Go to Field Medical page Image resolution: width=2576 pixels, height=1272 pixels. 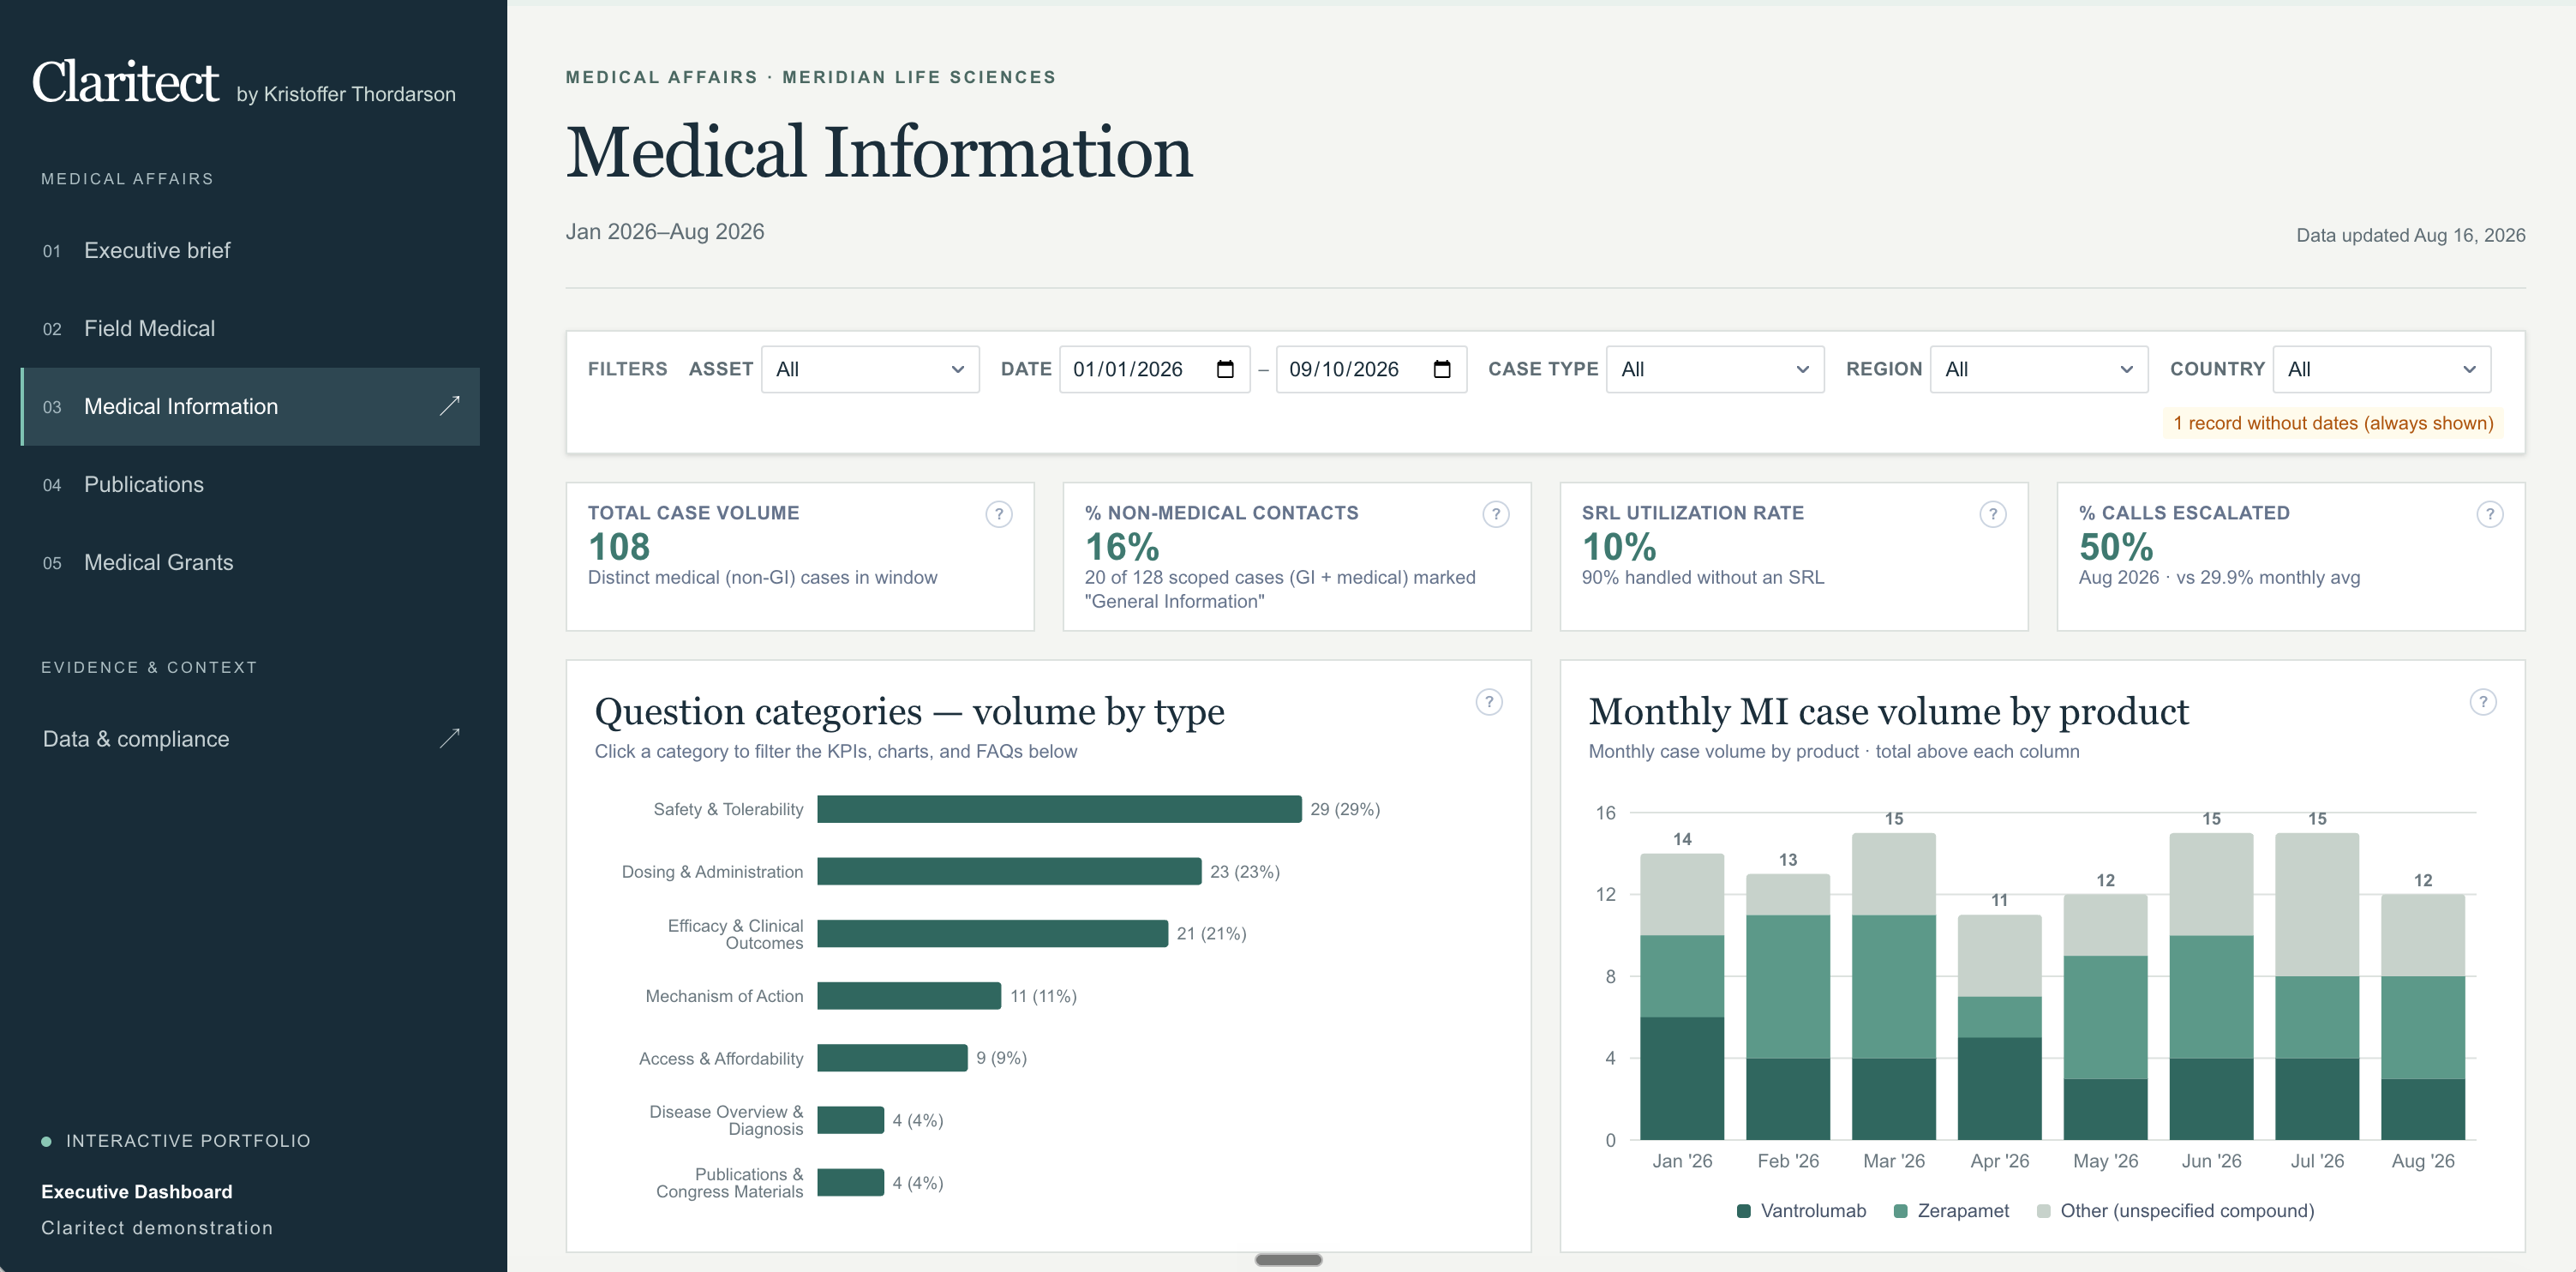tap(250, 328)
